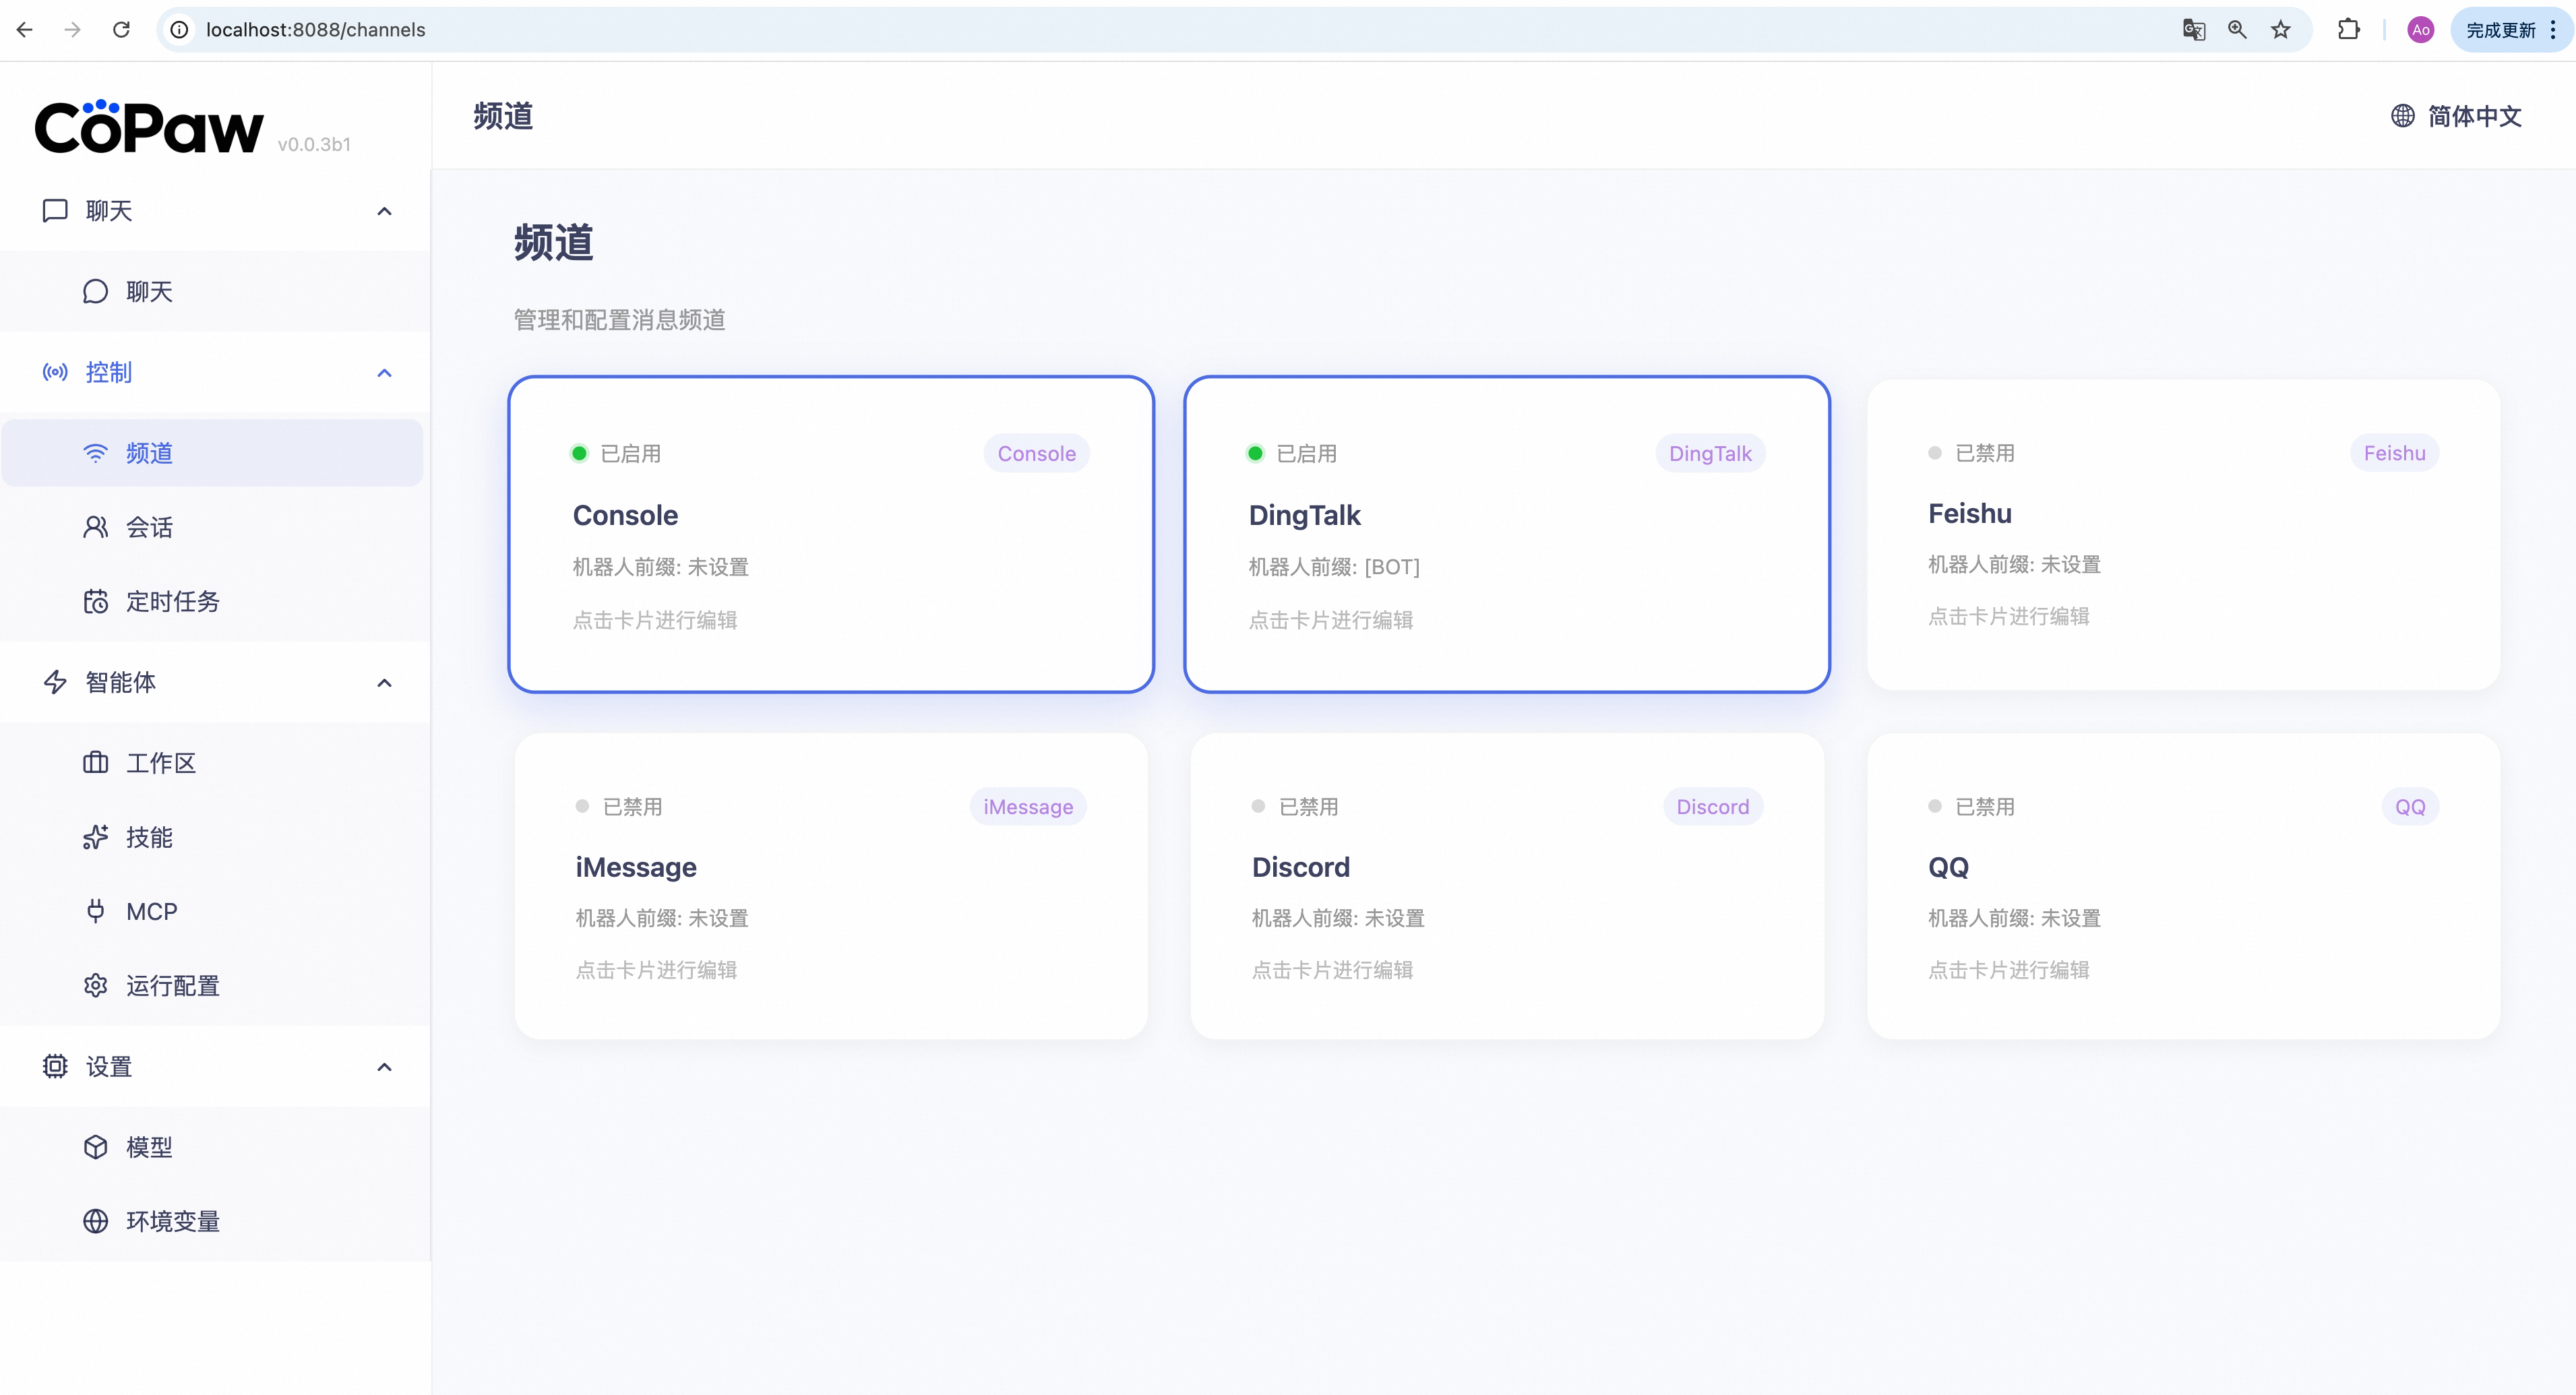Collapse the 控制 section chevron
This screenshot has height=1395, width=2576.
[384, 373]
